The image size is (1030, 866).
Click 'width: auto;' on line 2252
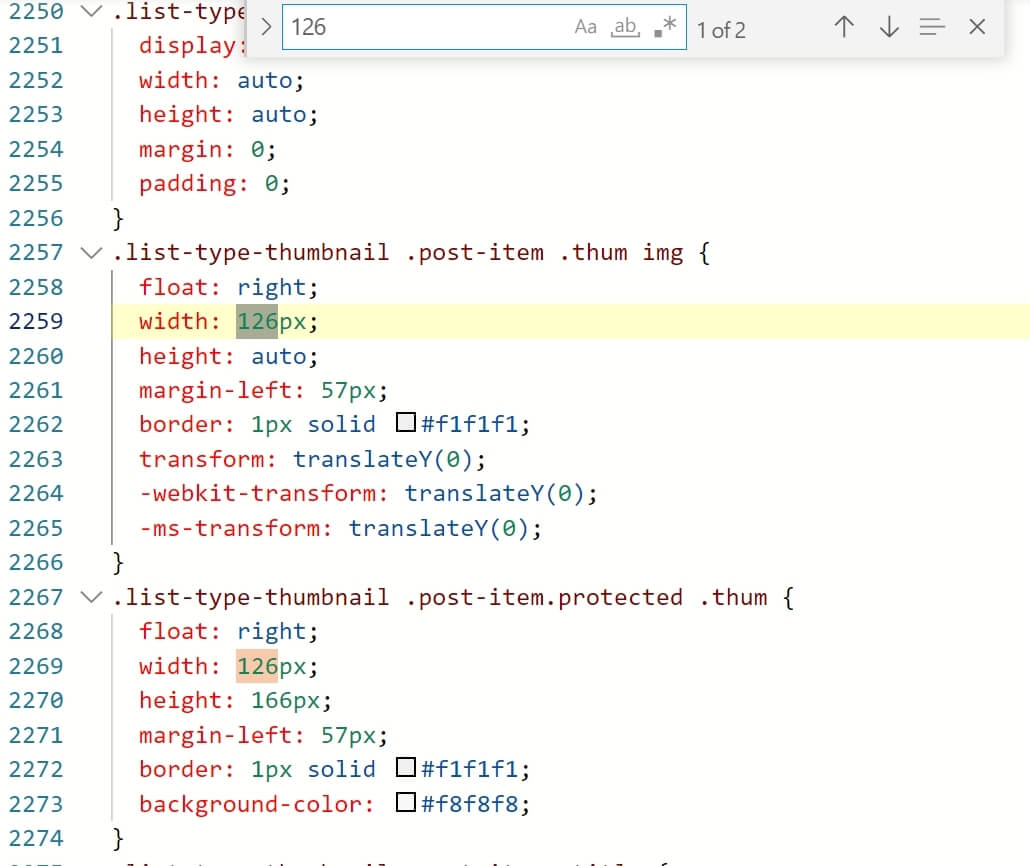221,80
